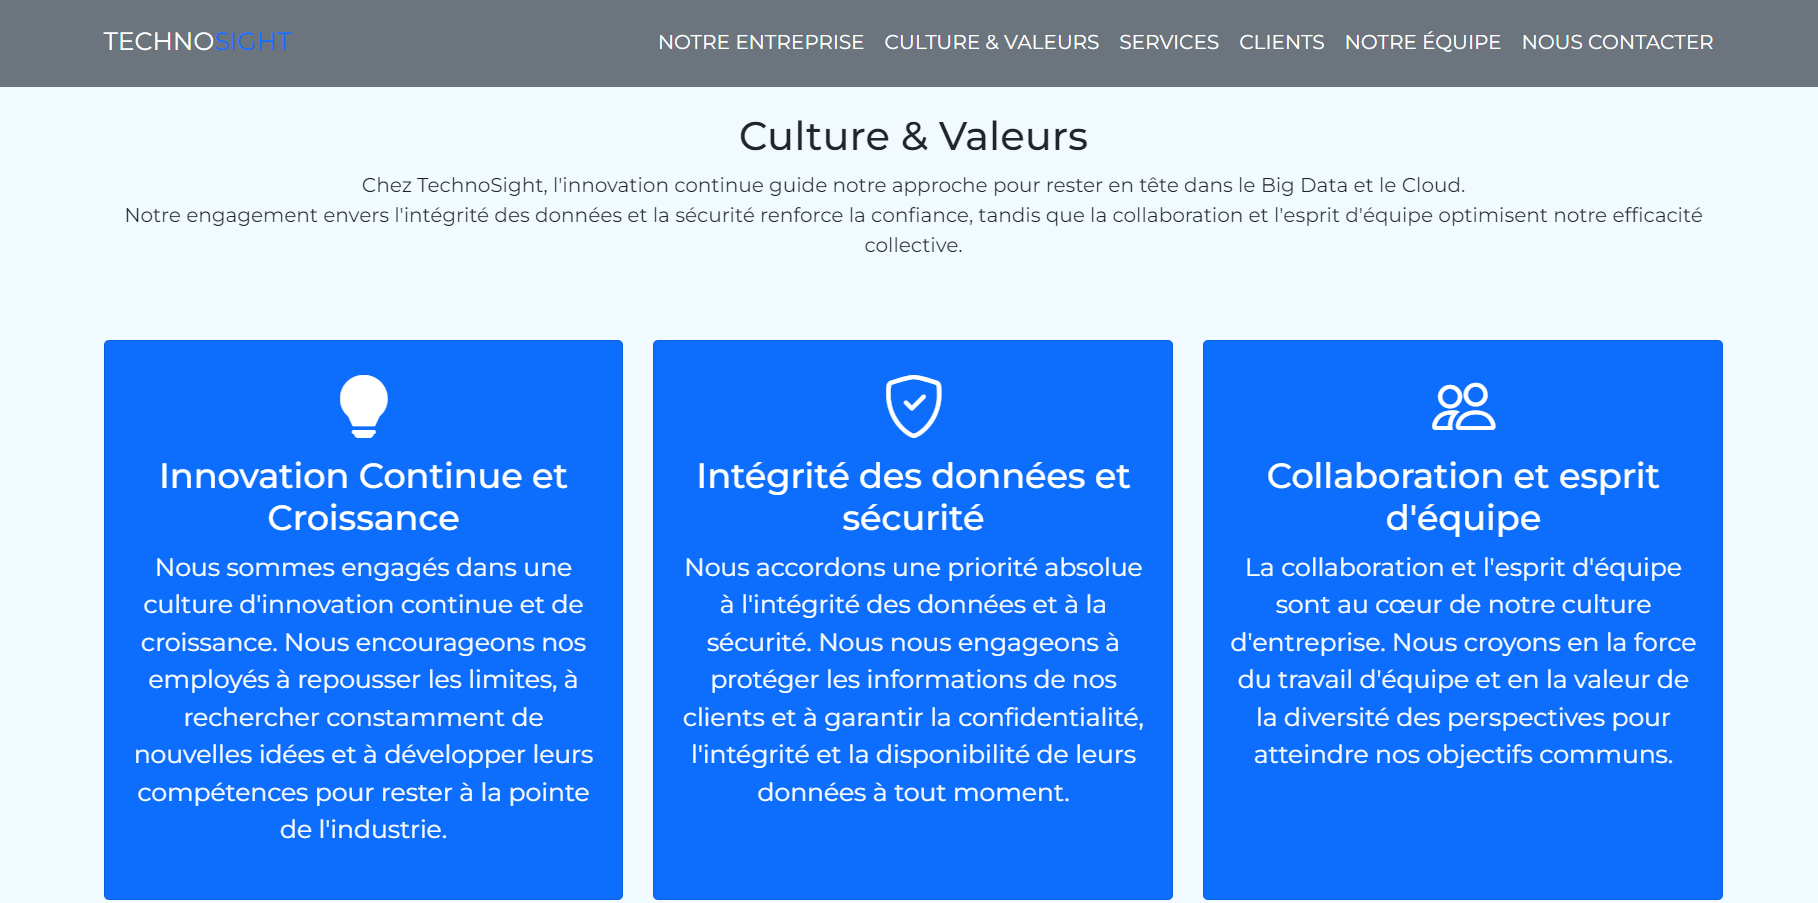
Task: Click the Intégrité des données et sécurité title
Action: (913, 496)
